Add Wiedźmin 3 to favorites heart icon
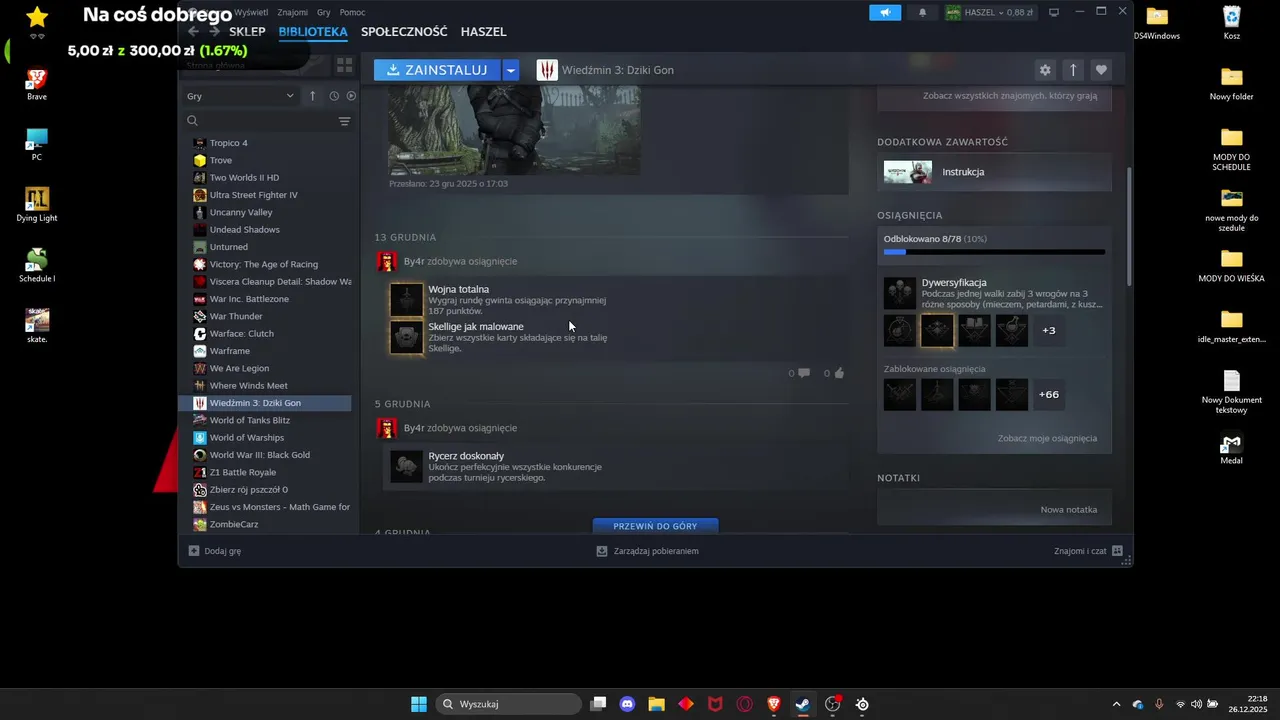 (x=1101, y=70)
